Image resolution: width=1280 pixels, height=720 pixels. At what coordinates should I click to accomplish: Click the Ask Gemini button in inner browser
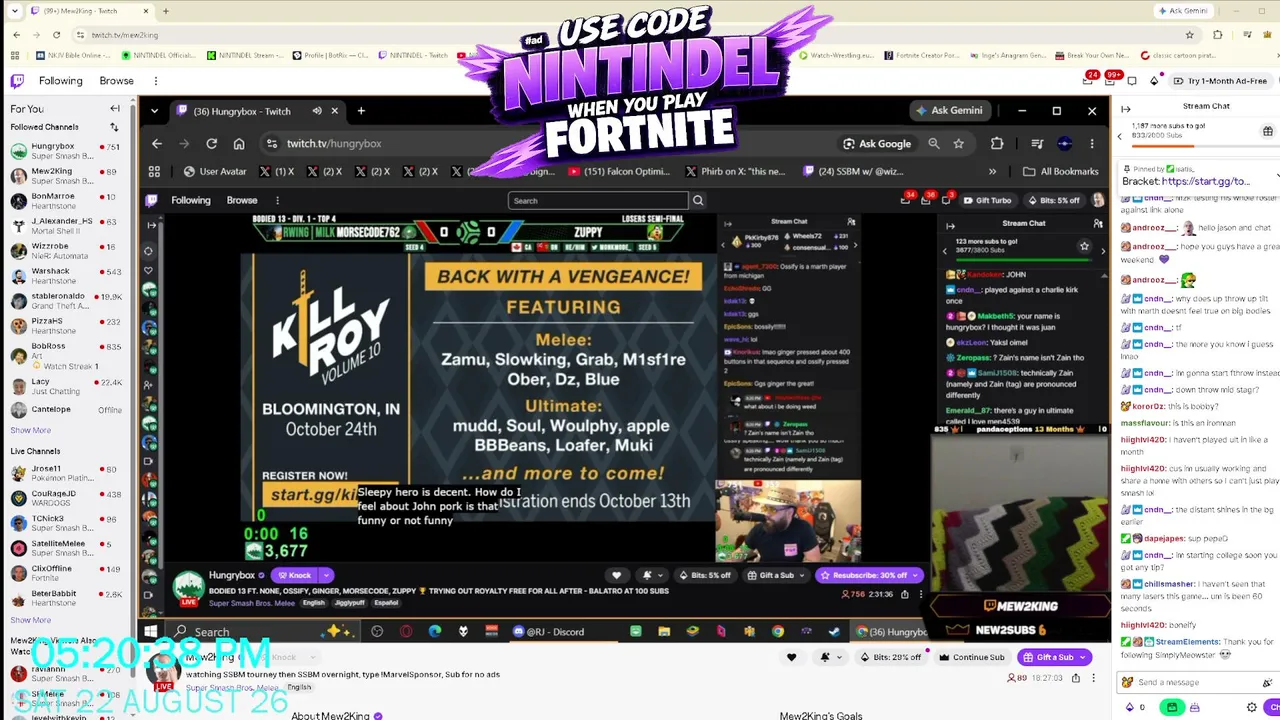950,111
